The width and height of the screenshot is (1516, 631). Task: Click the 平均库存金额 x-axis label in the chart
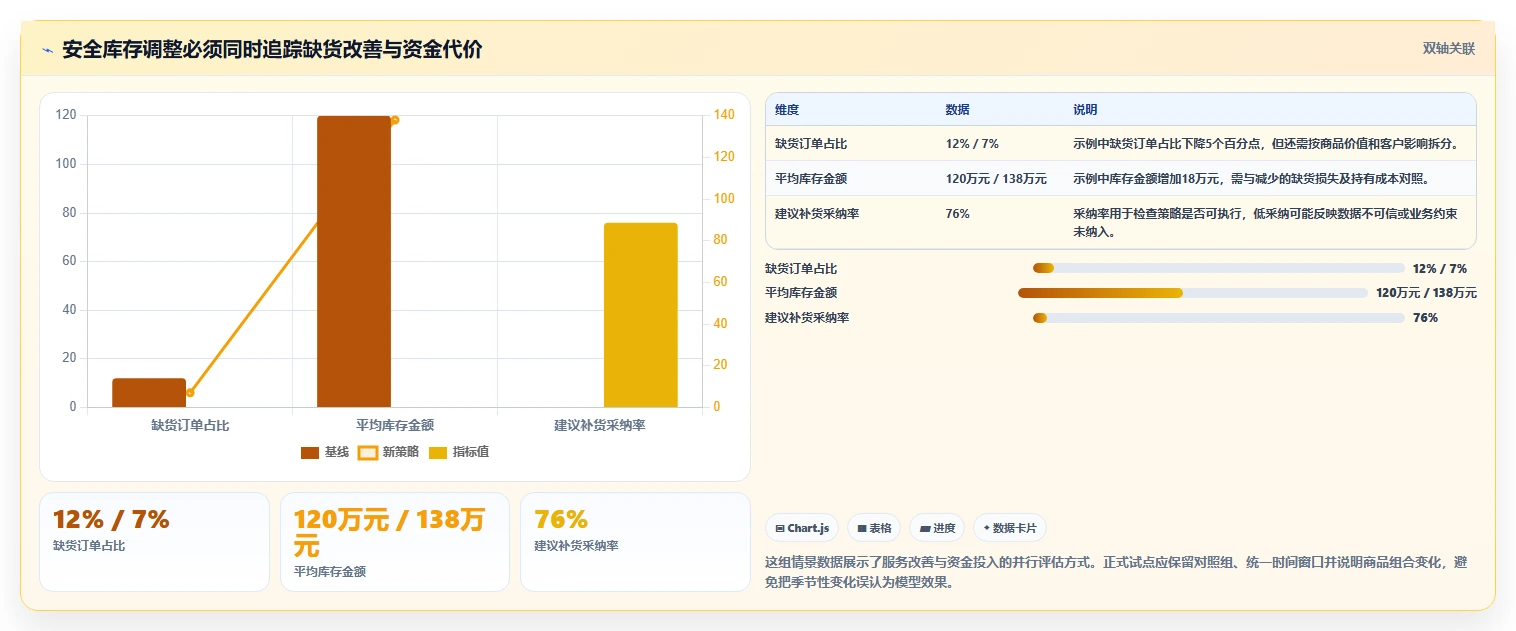click(395, 425)
